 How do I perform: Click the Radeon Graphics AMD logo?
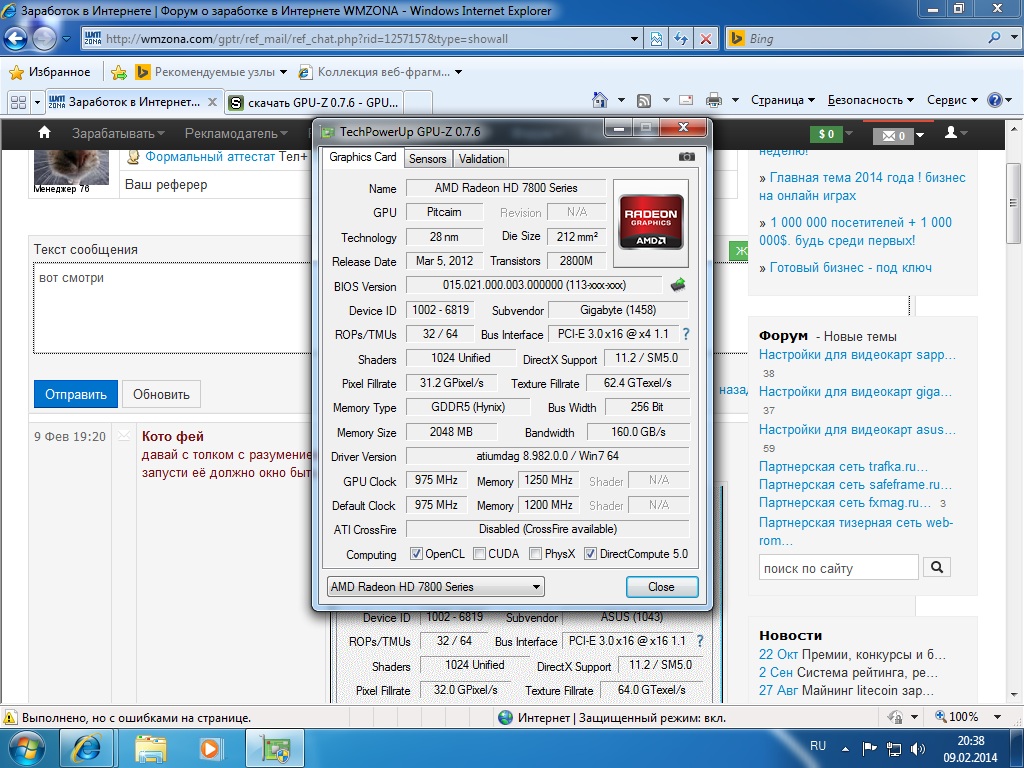[x=650, y=223]
